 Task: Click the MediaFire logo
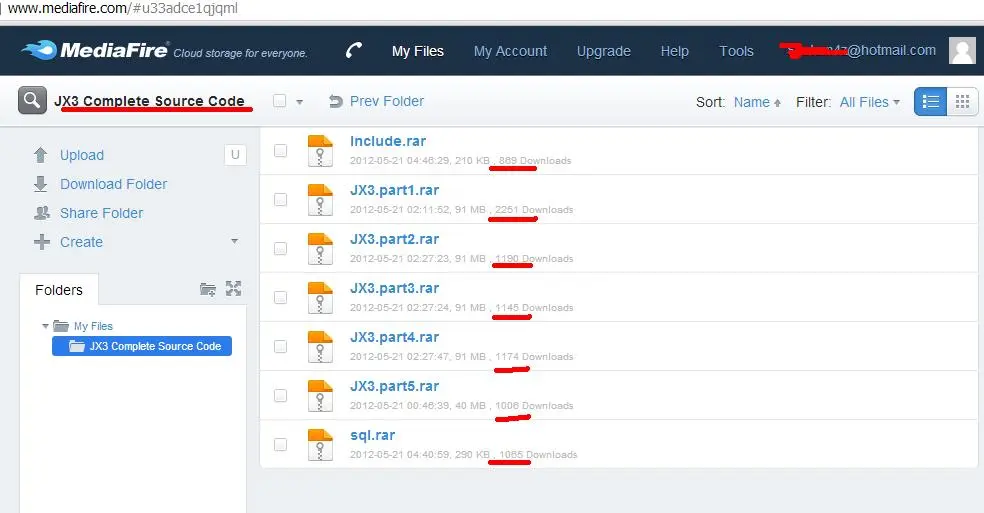tap(95, 50)
